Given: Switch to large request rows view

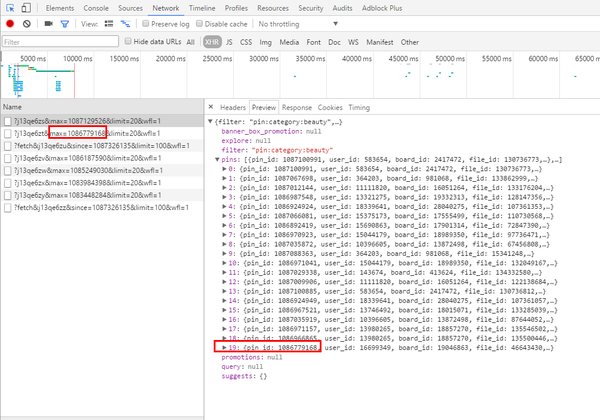Looking at the screenshot, I should [x=109, y=24].
